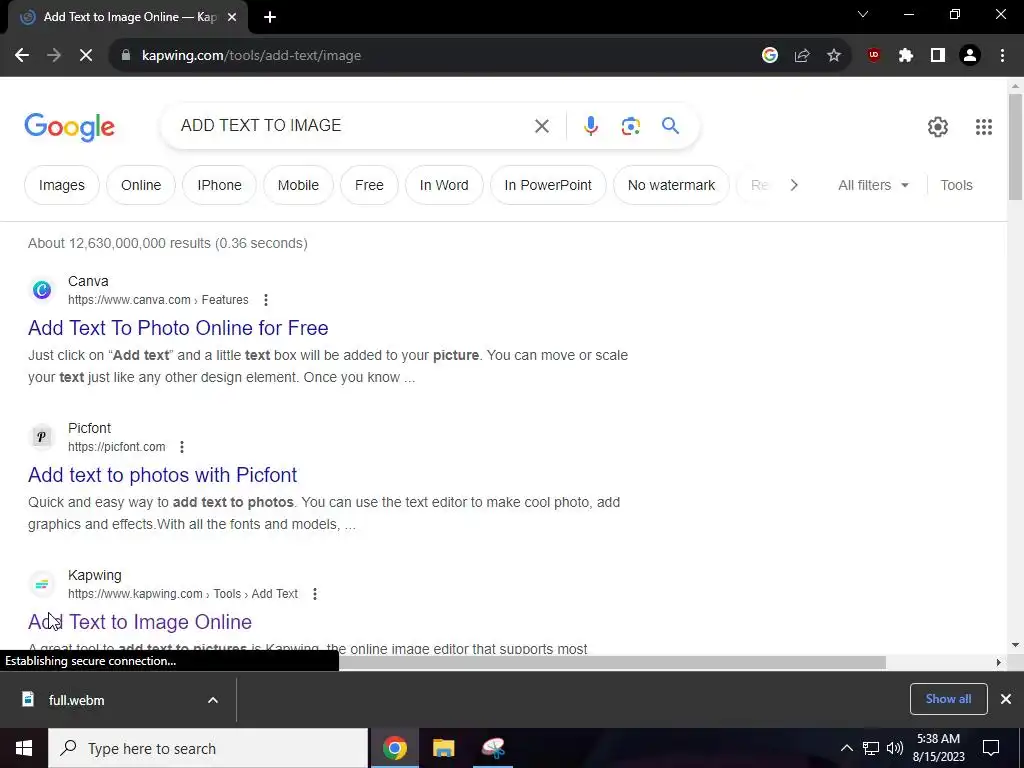Show hidden system tray icons

[846, 748]
